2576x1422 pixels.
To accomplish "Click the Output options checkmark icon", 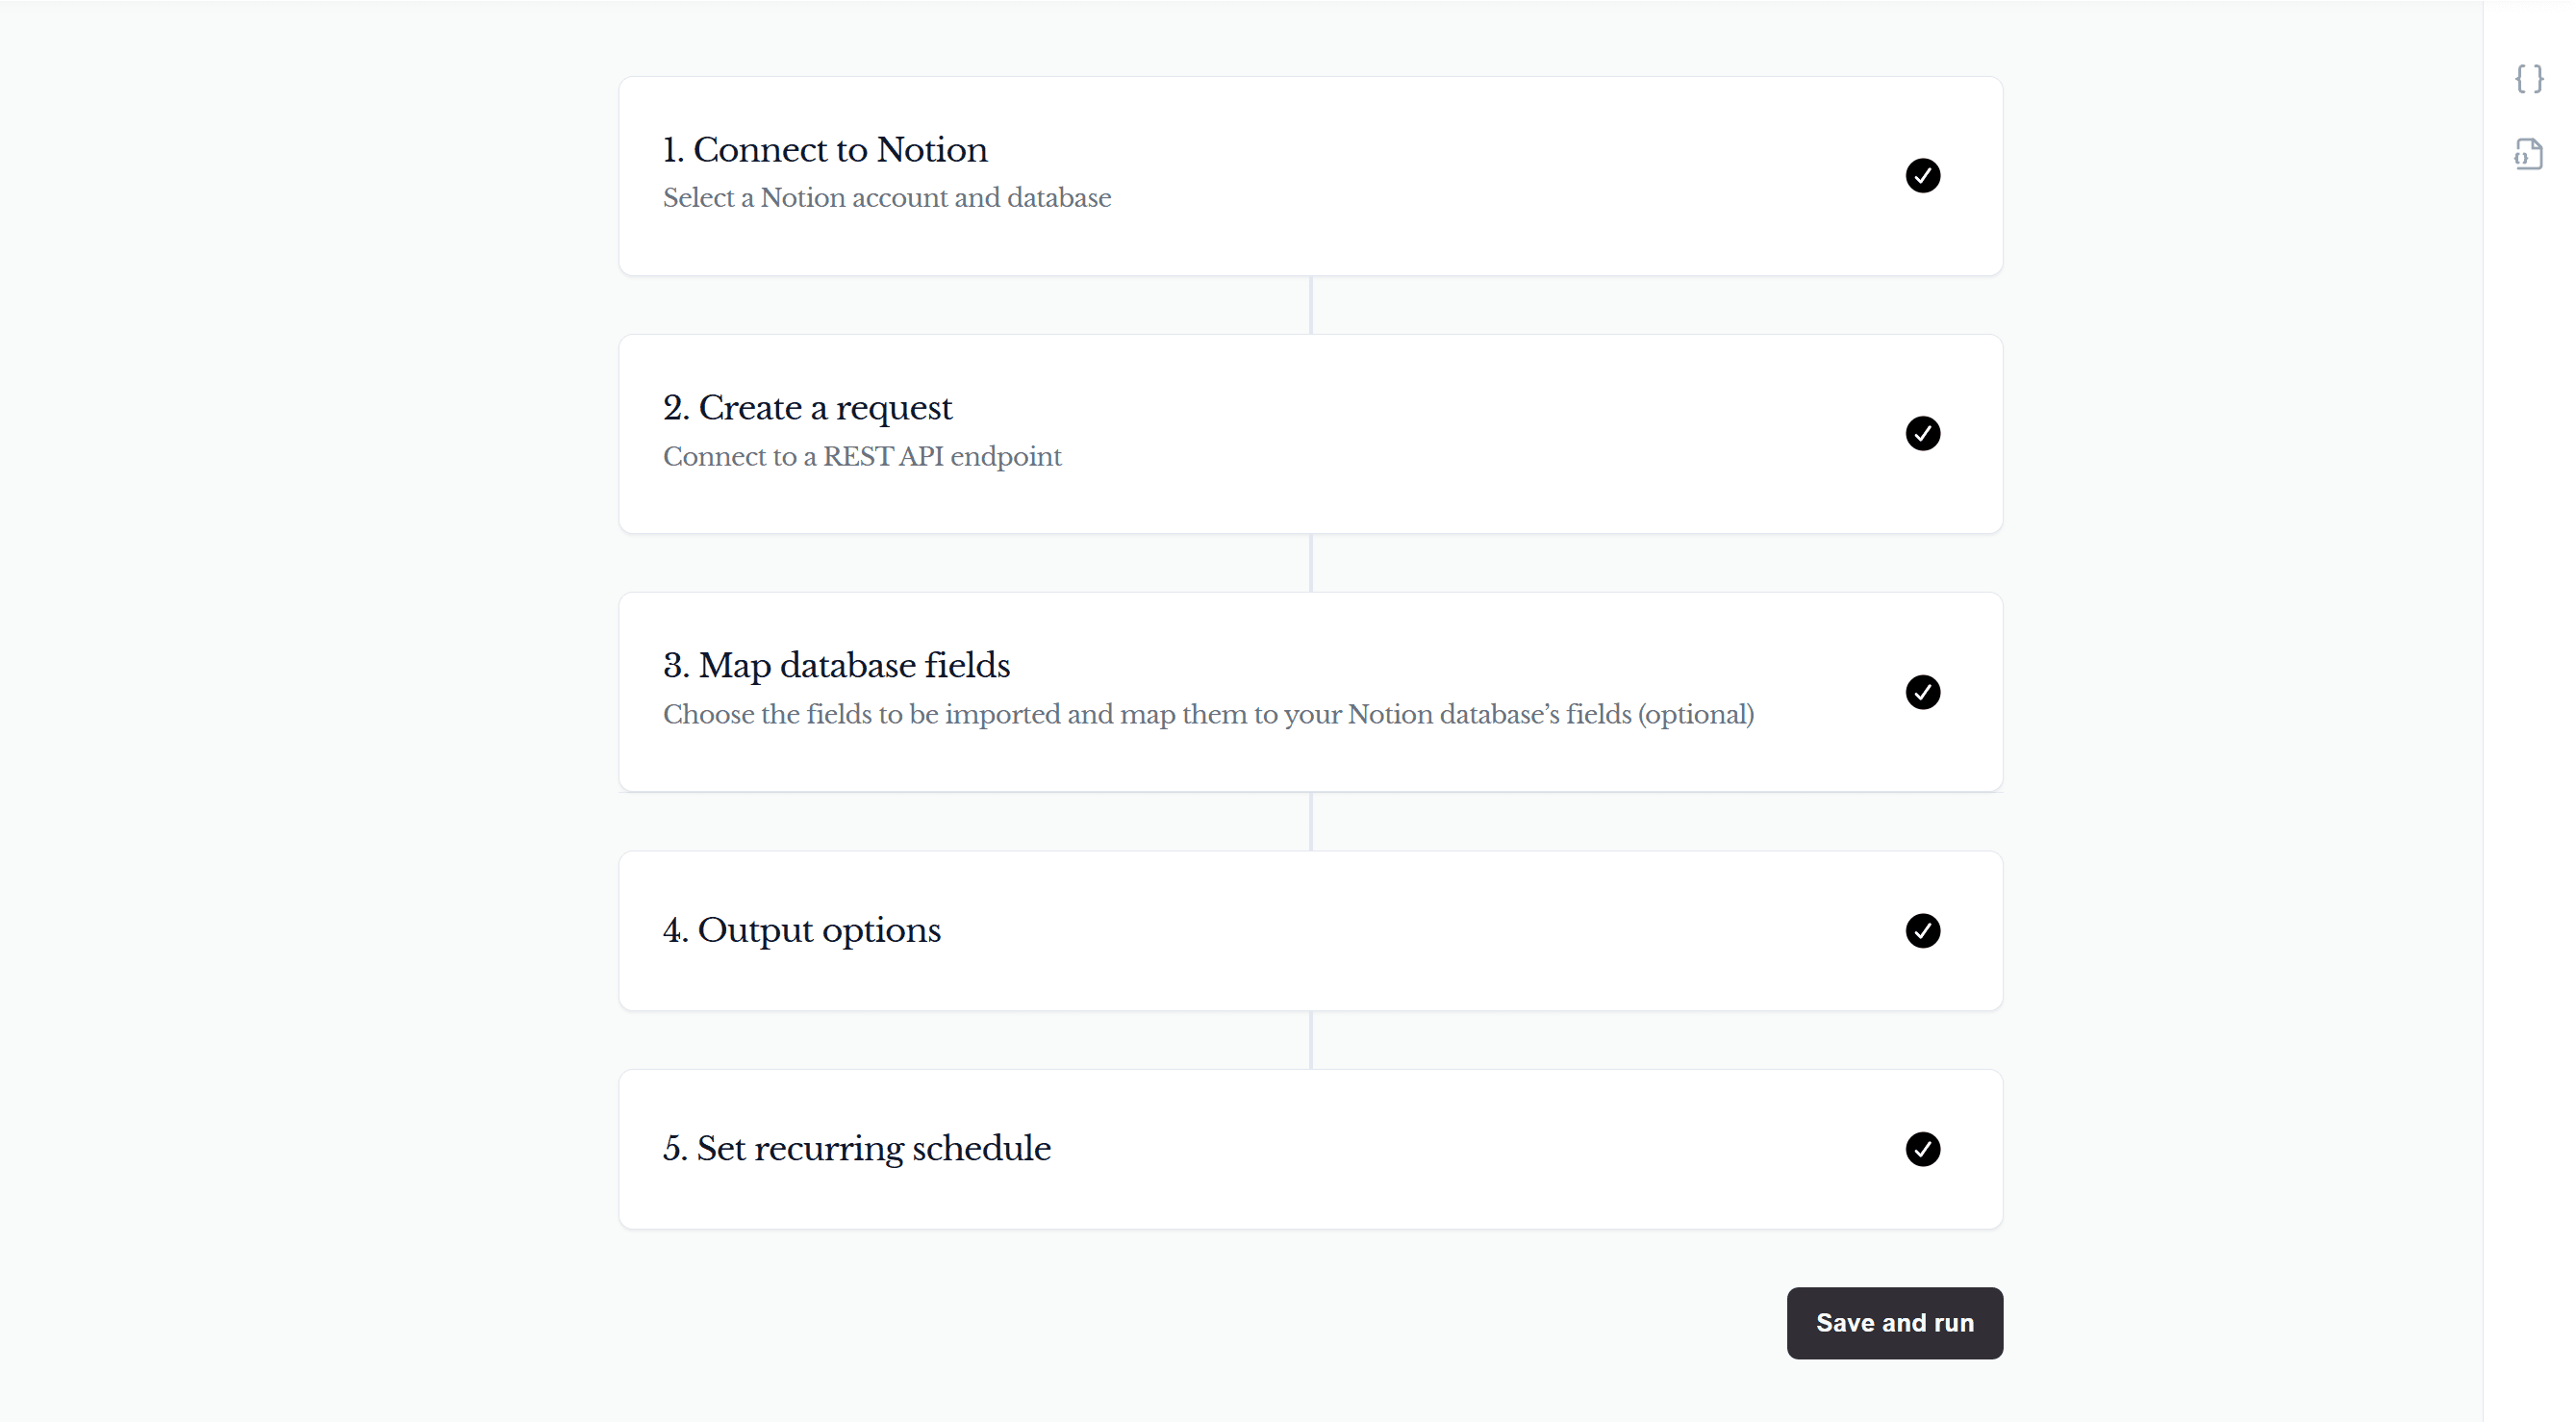I will click(x=1922, y=931).
